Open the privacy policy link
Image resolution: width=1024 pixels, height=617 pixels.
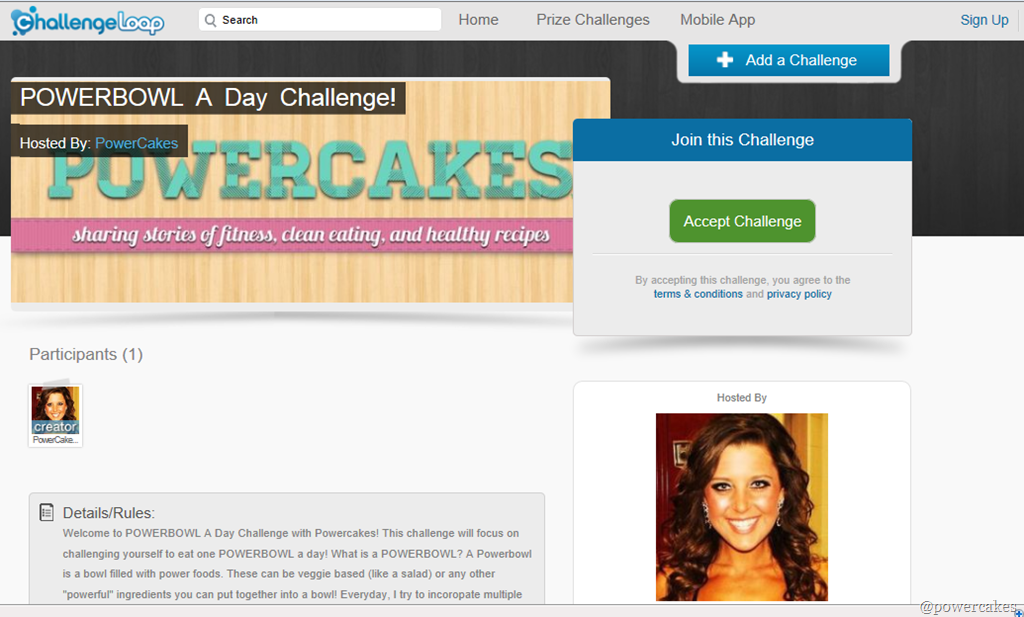click(x=799, y=294)
